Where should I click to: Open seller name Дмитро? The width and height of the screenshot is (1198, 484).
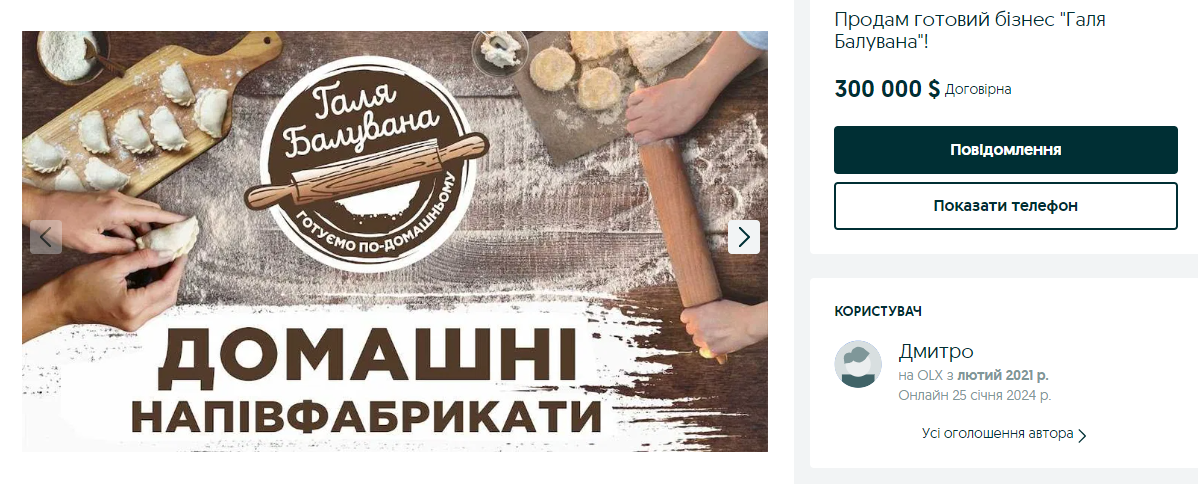click(x=936, y=352)
